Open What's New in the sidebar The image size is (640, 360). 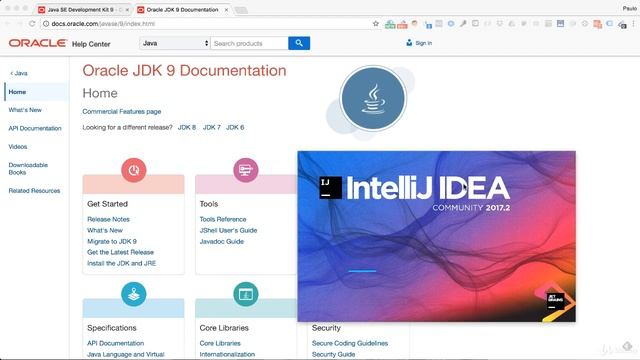(25, 110)
